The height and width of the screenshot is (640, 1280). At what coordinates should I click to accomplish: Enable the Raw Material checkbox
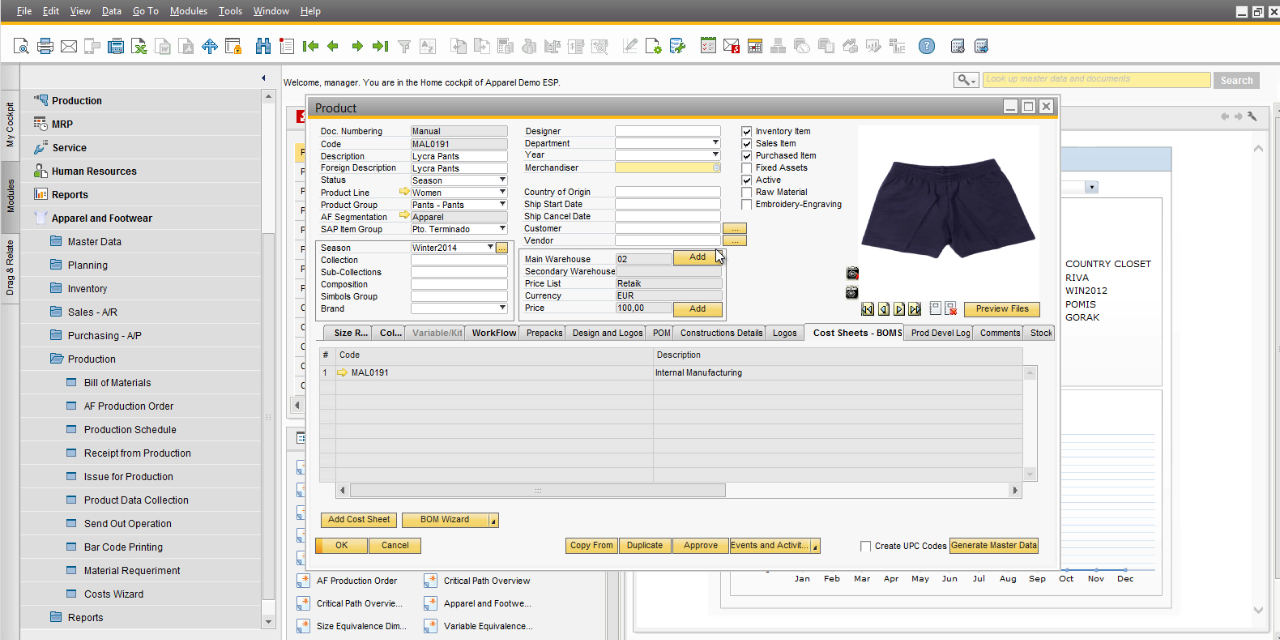pyautogui.click(x=746, y=192)
